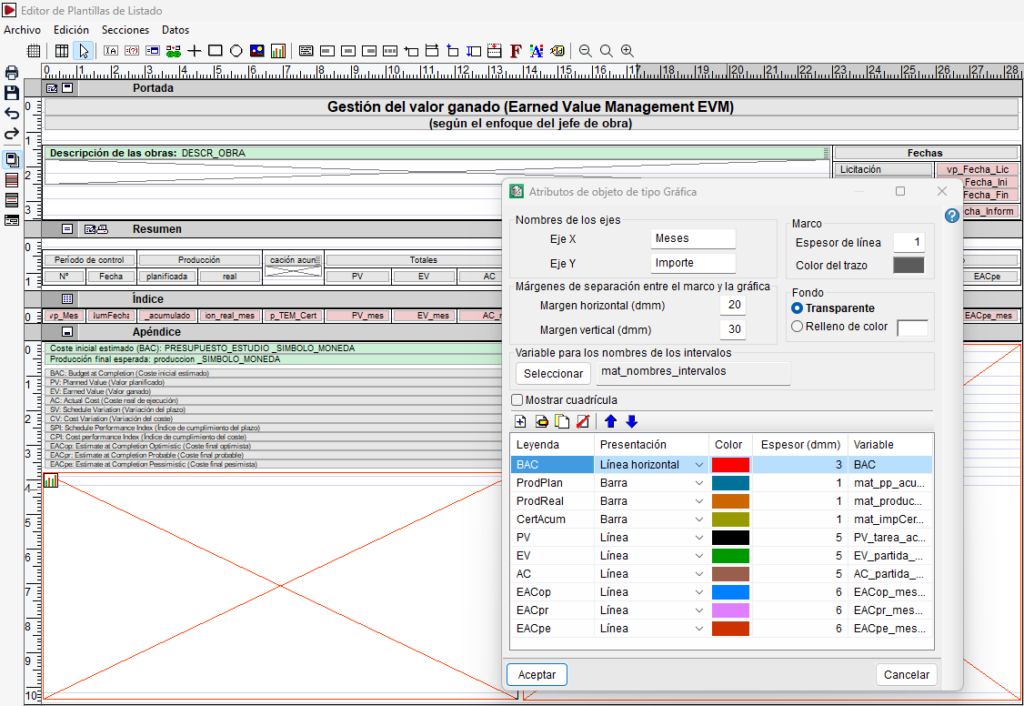Move series up with blue up arrow

611,421
